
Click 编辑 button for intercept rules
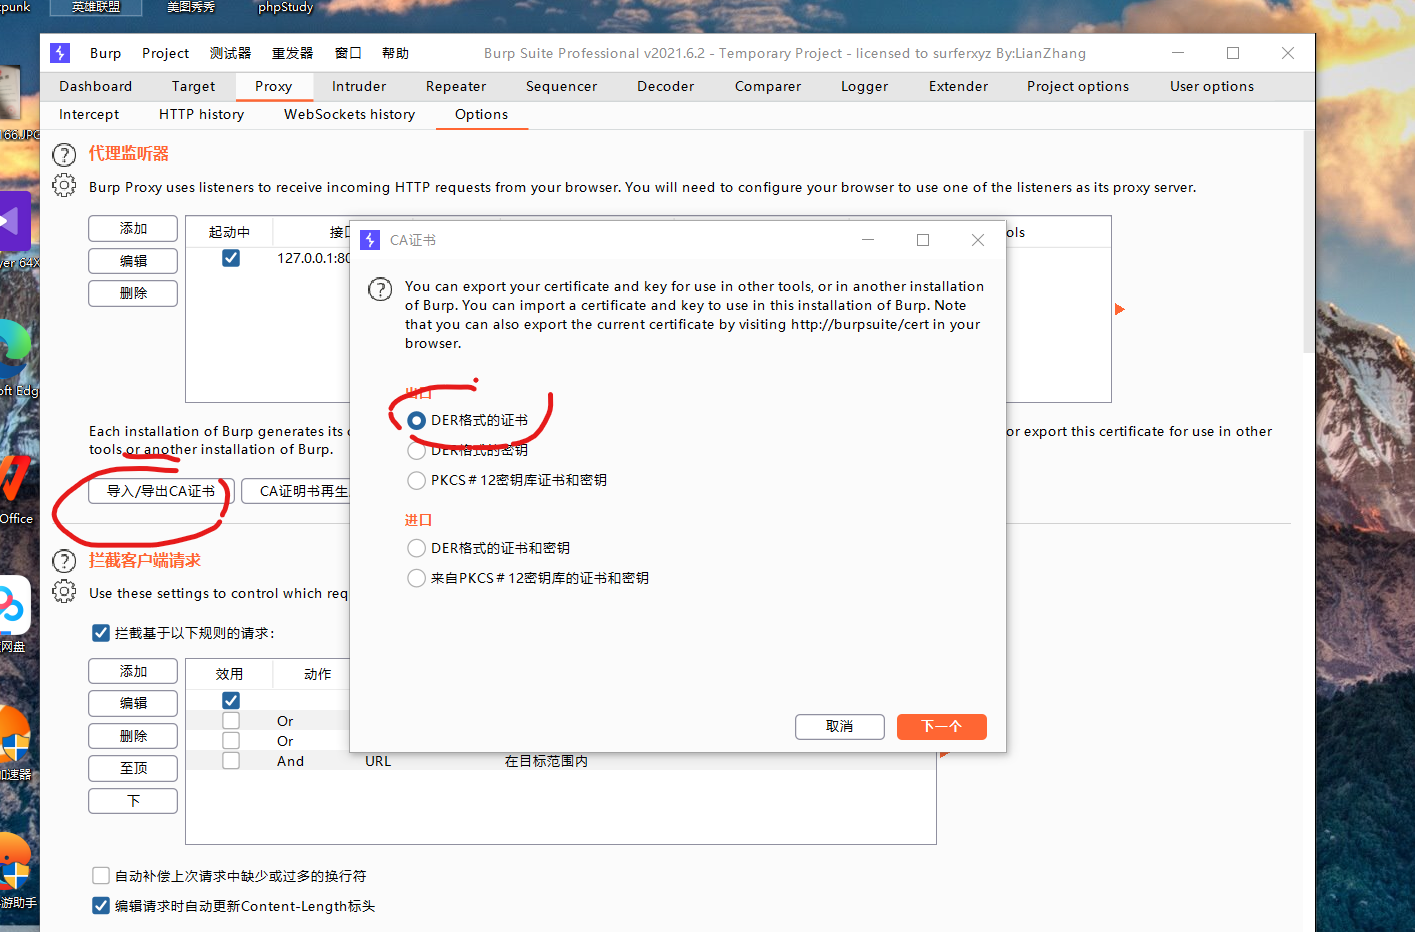pyautogui.click(x=133, y=703)
